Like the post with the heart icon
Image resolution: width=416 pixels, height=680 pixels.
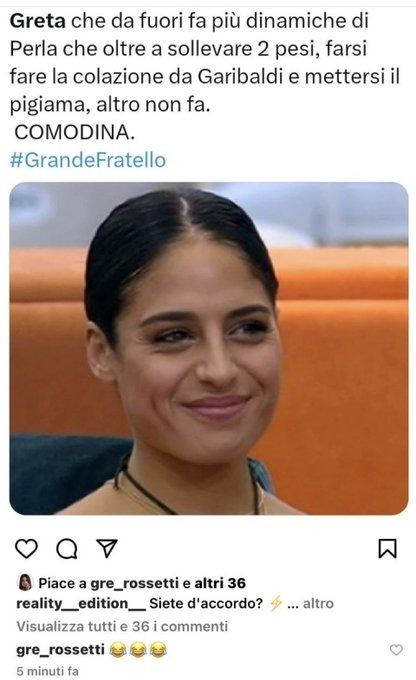click(x=26, y=549)
